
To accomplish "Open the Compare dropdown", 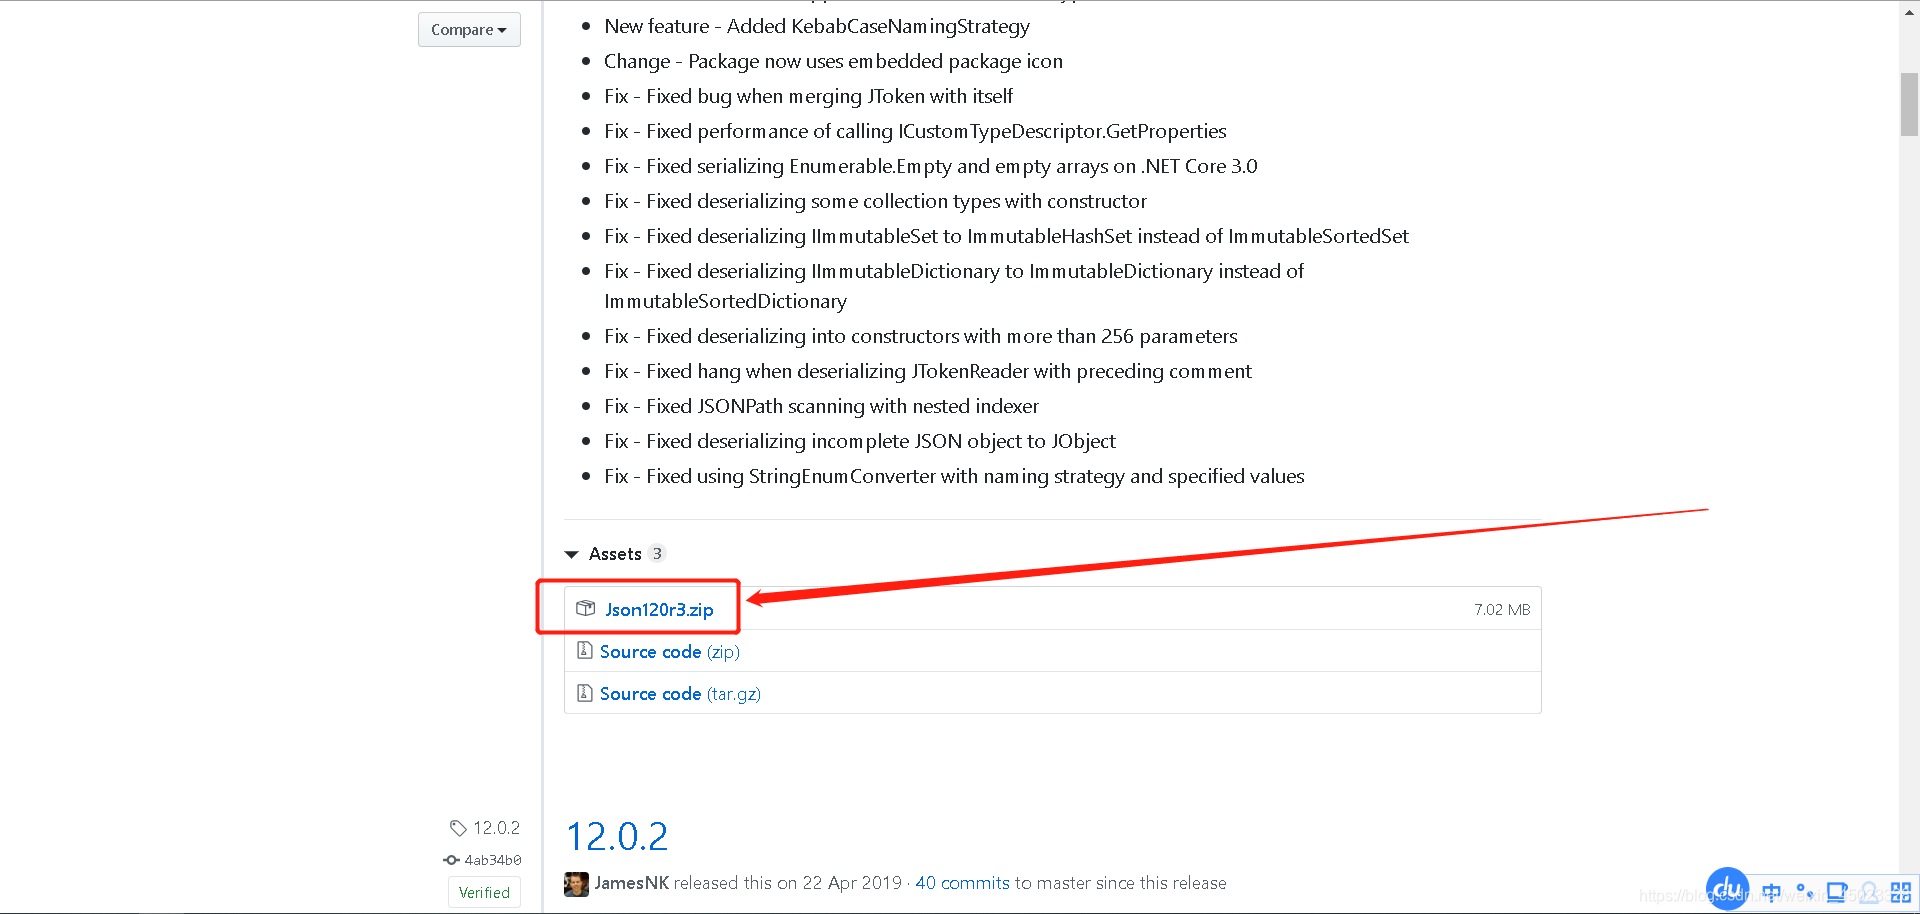I will pyautogui.click(x=469, y=29).
